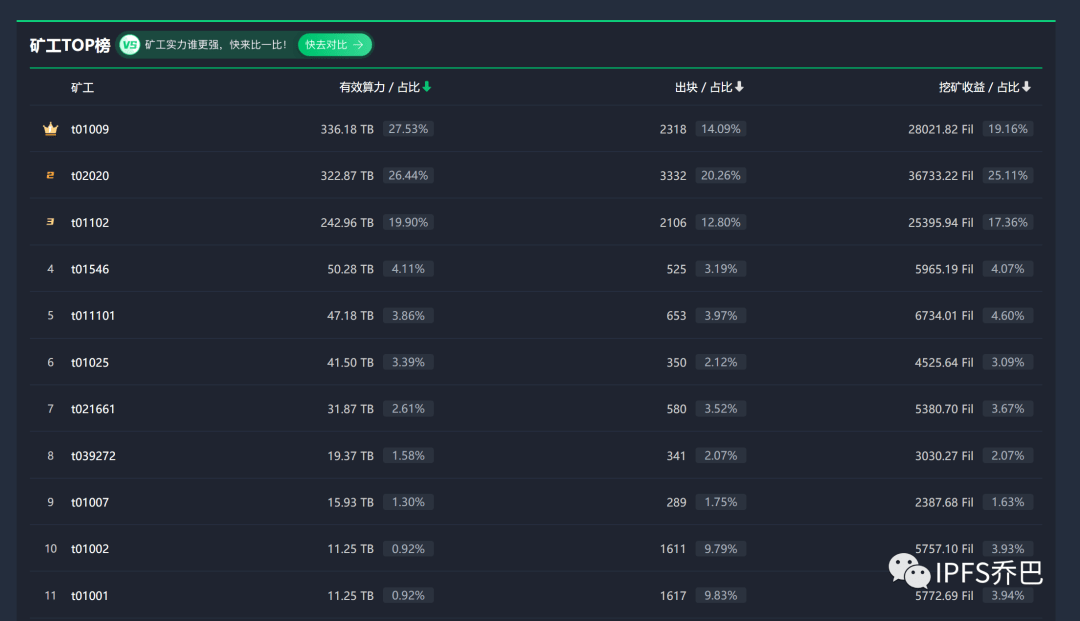1080x621 pixels.
Task: Click the 27.53% share badge
Action: pyautogui.click(x=408, y=129)
